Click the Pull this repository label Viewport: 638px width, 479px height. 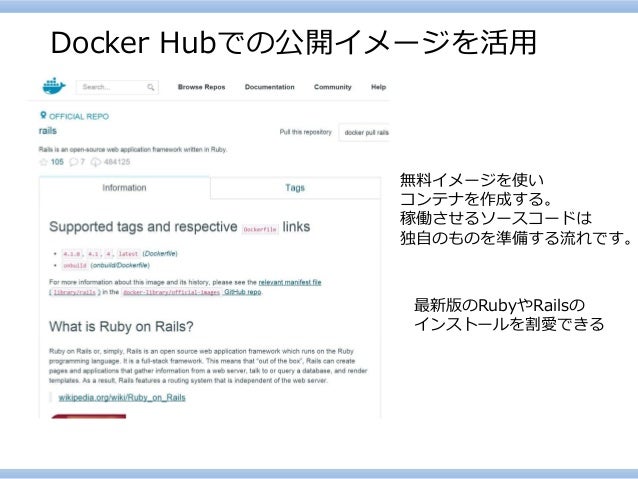tap(306, 132)
